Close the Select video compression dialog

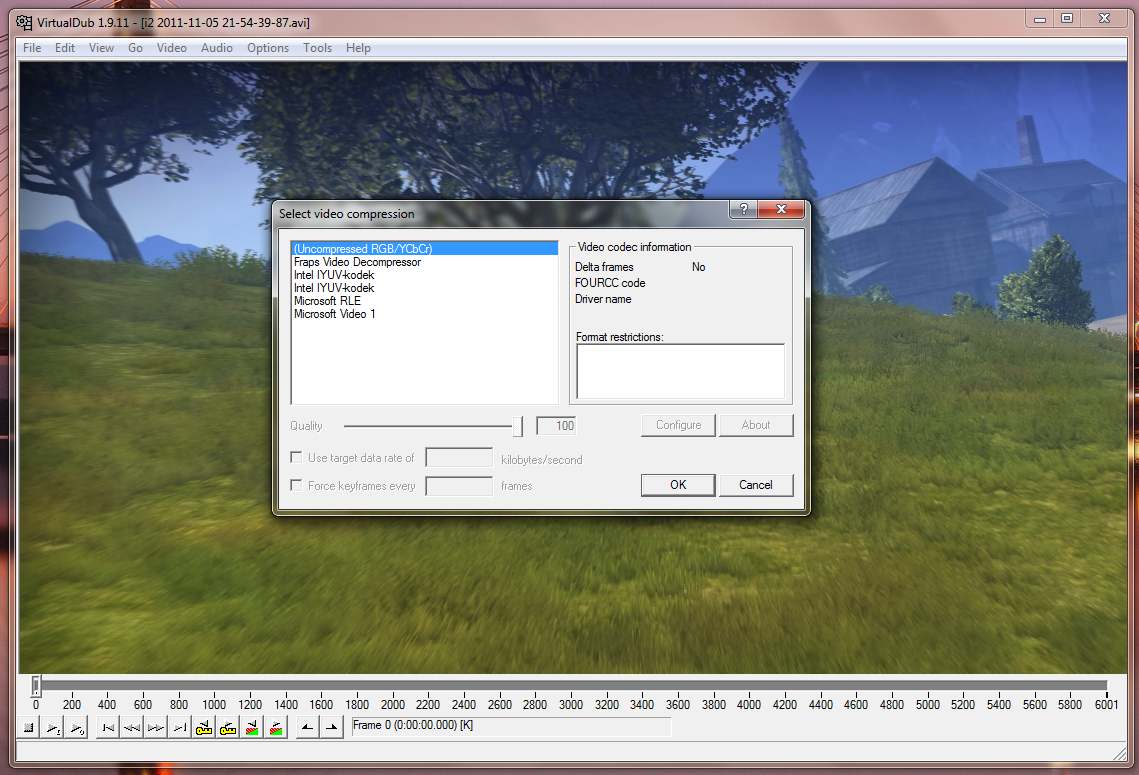pyautogui.click(x=781, y=209)
